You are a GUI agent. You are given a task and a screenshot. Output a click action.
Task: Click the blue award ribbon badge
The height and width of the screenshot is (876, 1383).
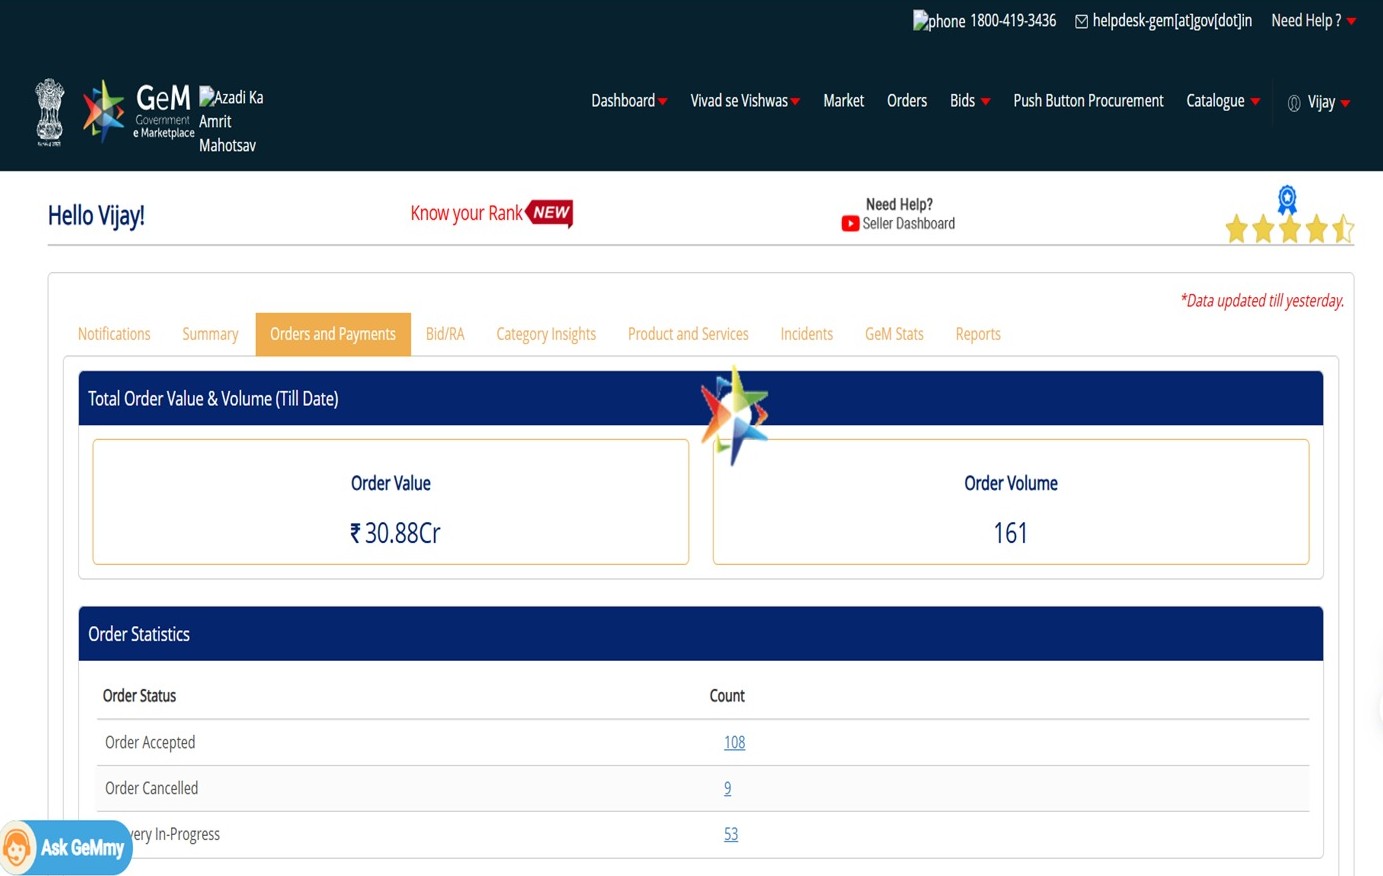[x=1287, y=199]
